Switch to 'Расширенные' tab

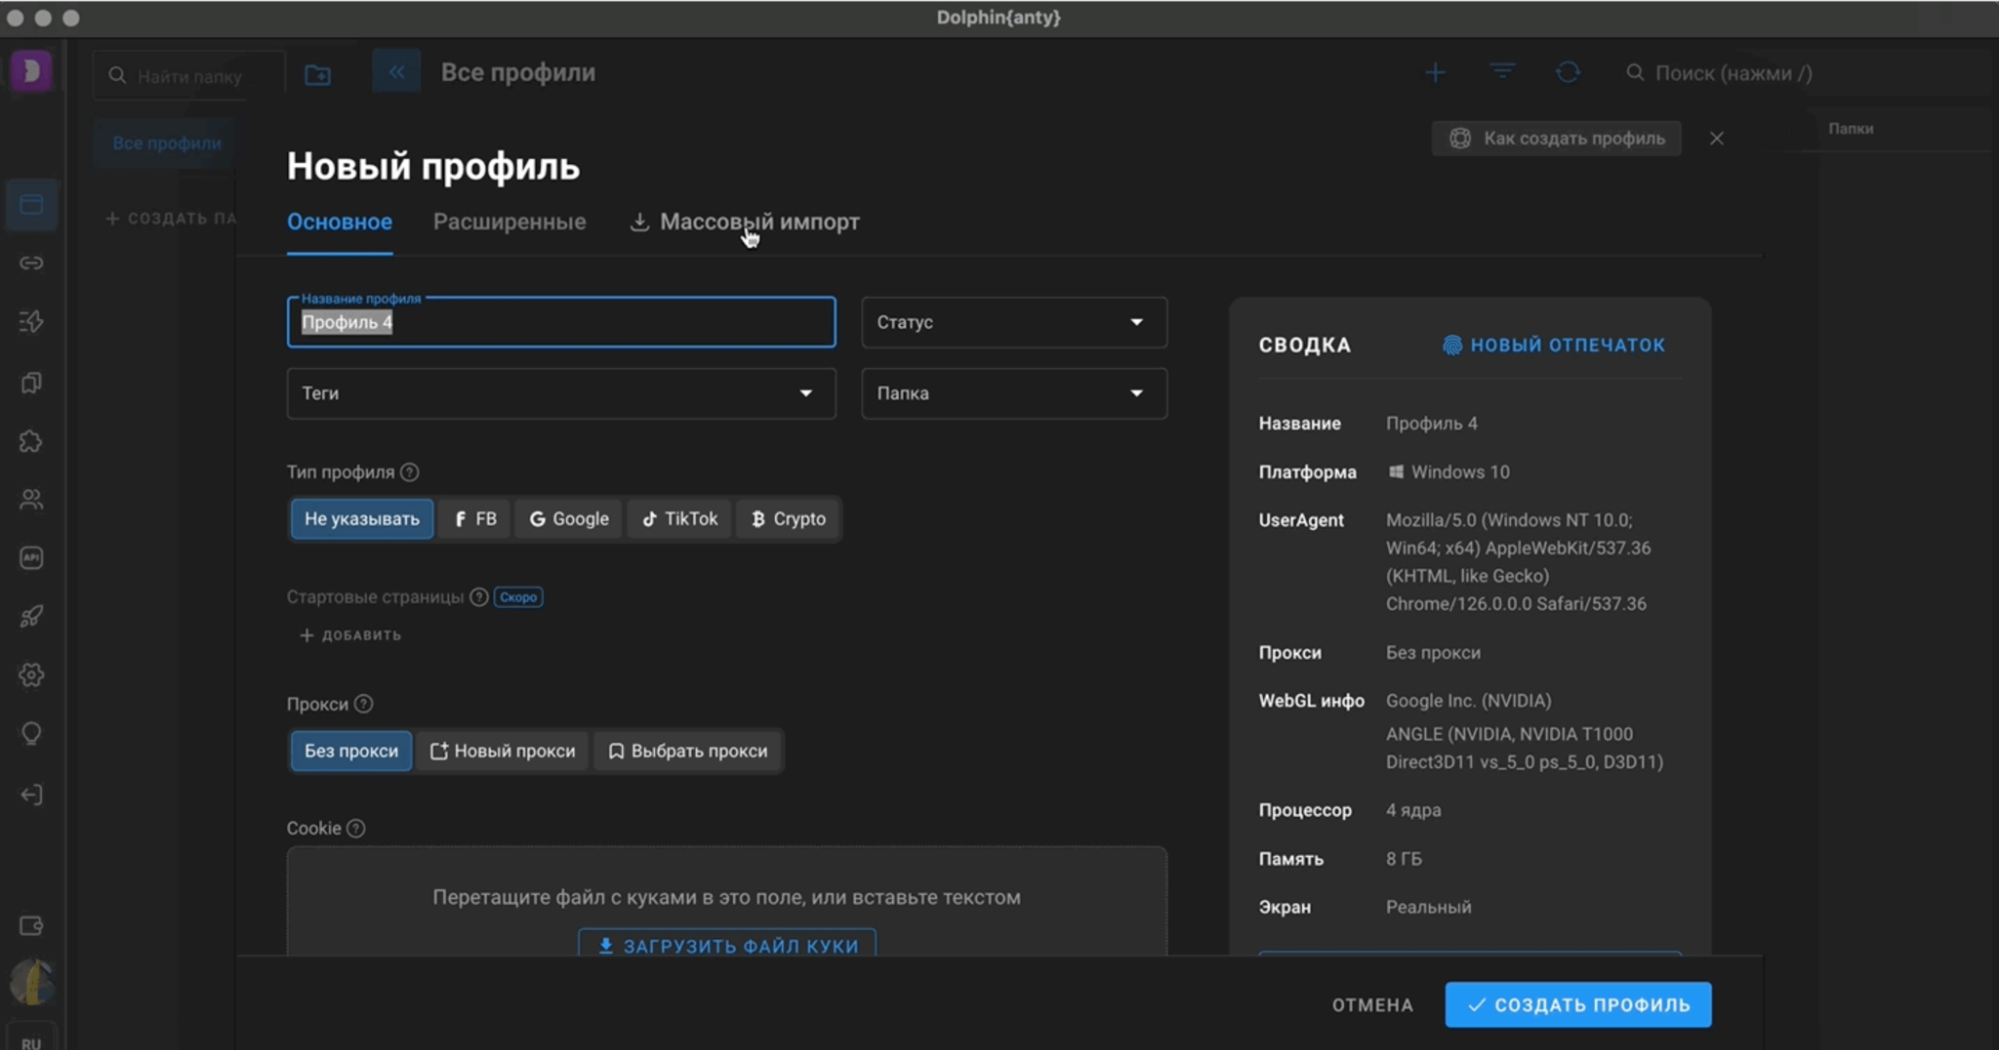(x=509, y=222)
